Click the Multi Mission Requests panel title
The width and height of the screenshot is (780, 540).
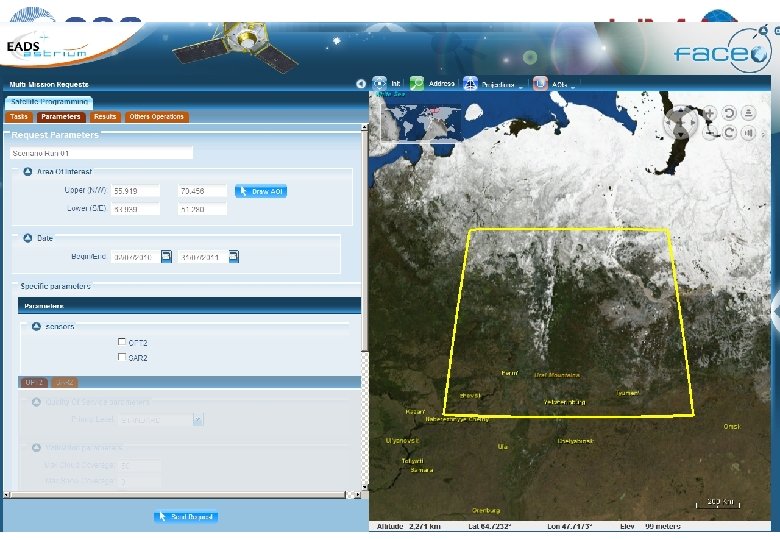click(49, 85)
